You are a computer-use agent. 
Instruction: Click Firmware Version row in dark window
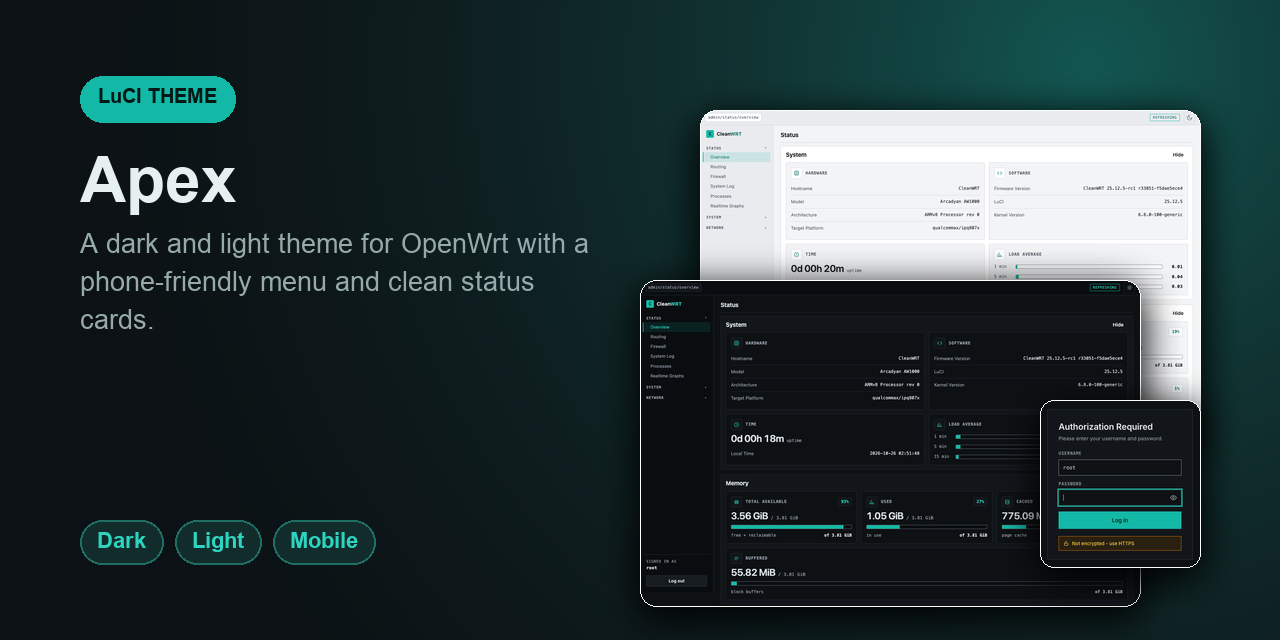pos(1028,358)
